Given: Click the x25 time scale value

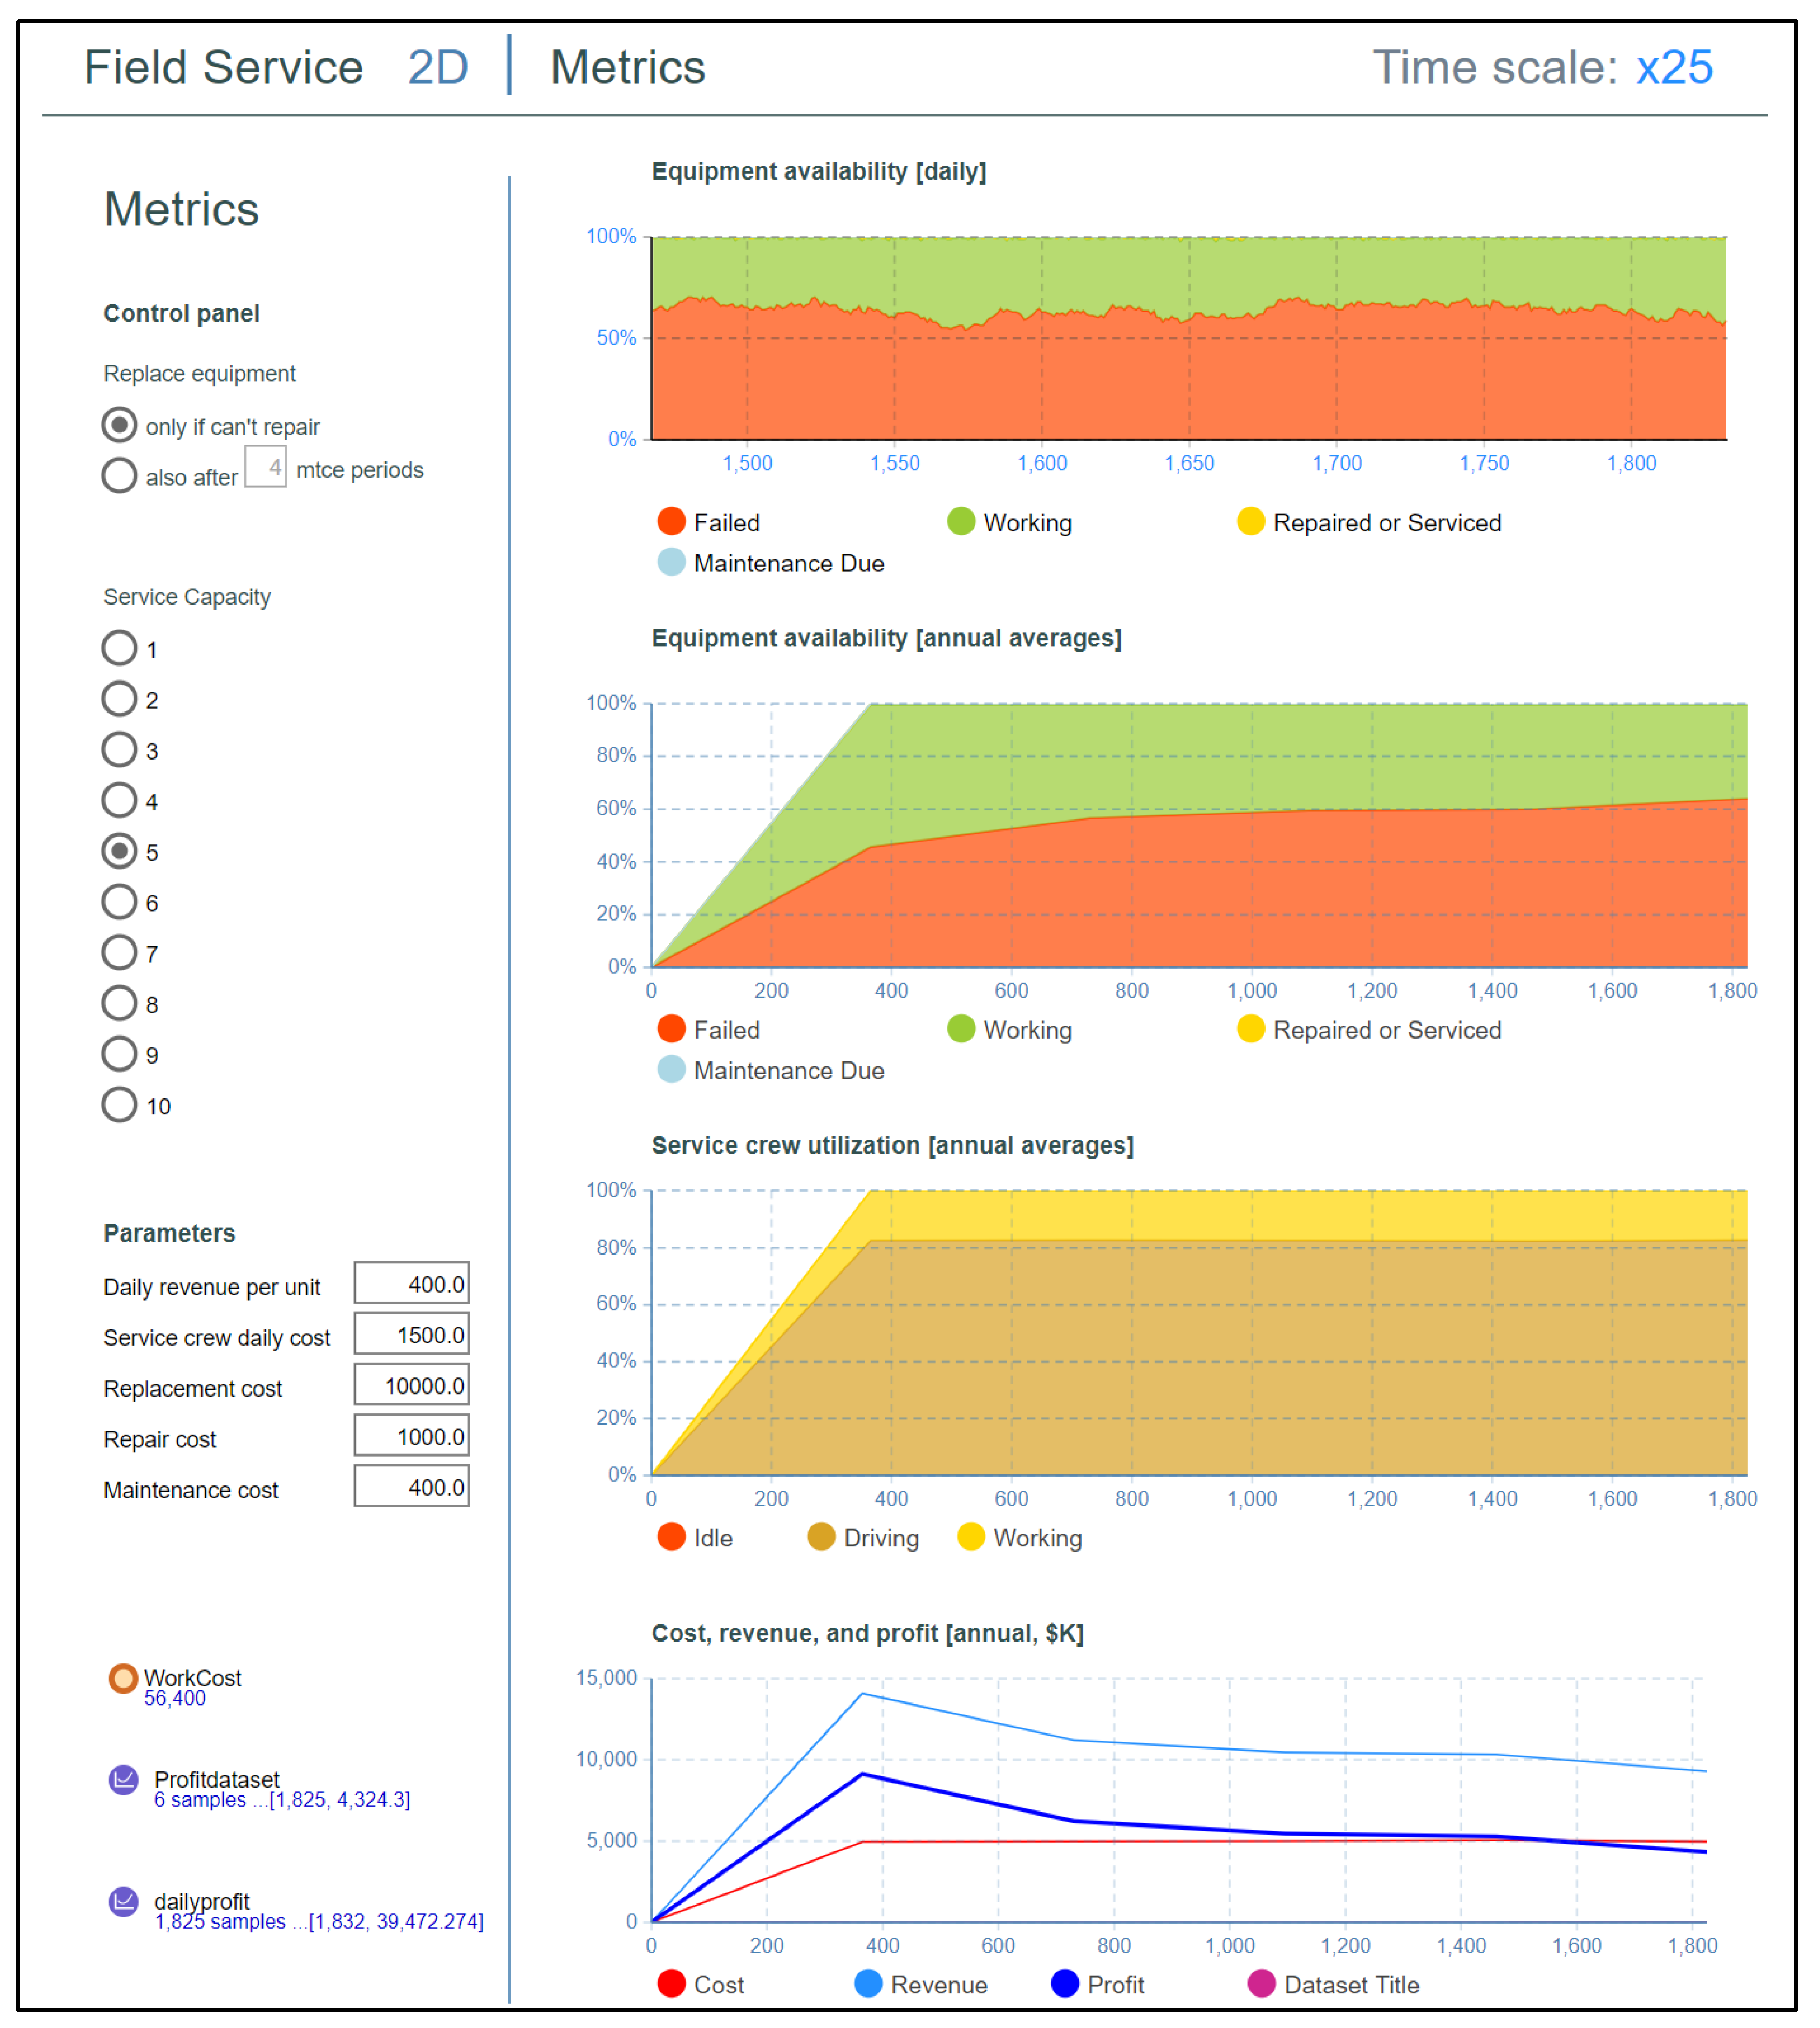Looking at the screenshot, I should click(1674, 68).
